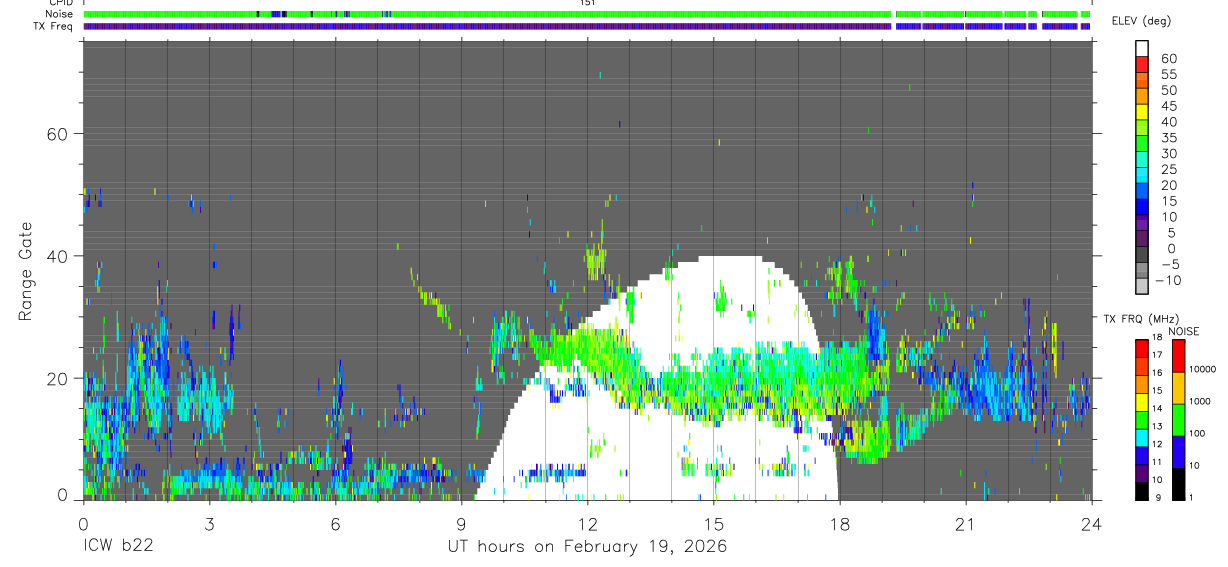Click the "151" CPID value at top
Viewport: 1228px width, 567px height.
[x=588, y=3]
